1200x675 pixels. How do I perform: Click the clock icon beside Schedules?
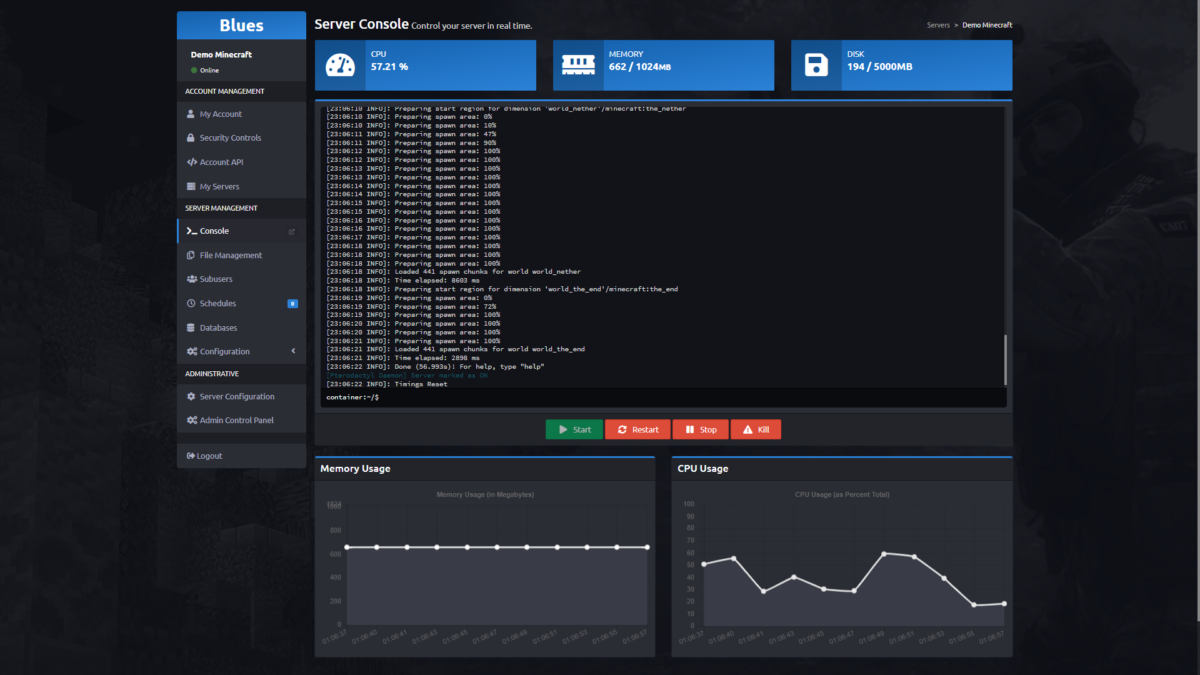pyautogui.click(x=191, y=303)
